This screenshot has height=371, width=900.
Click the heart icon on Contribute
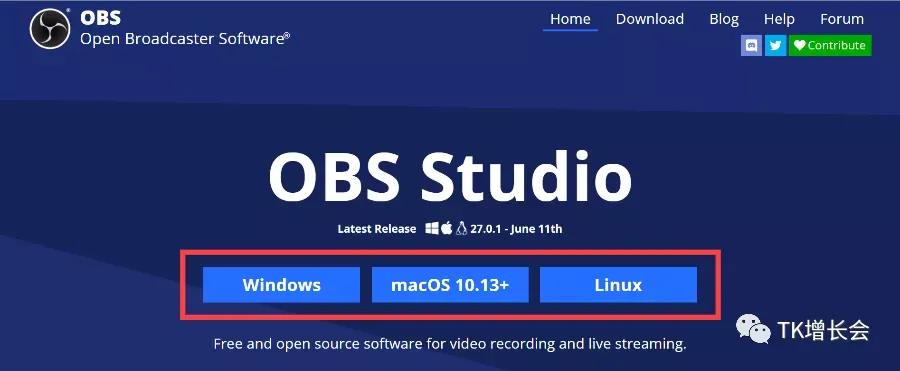pos(800,45)
